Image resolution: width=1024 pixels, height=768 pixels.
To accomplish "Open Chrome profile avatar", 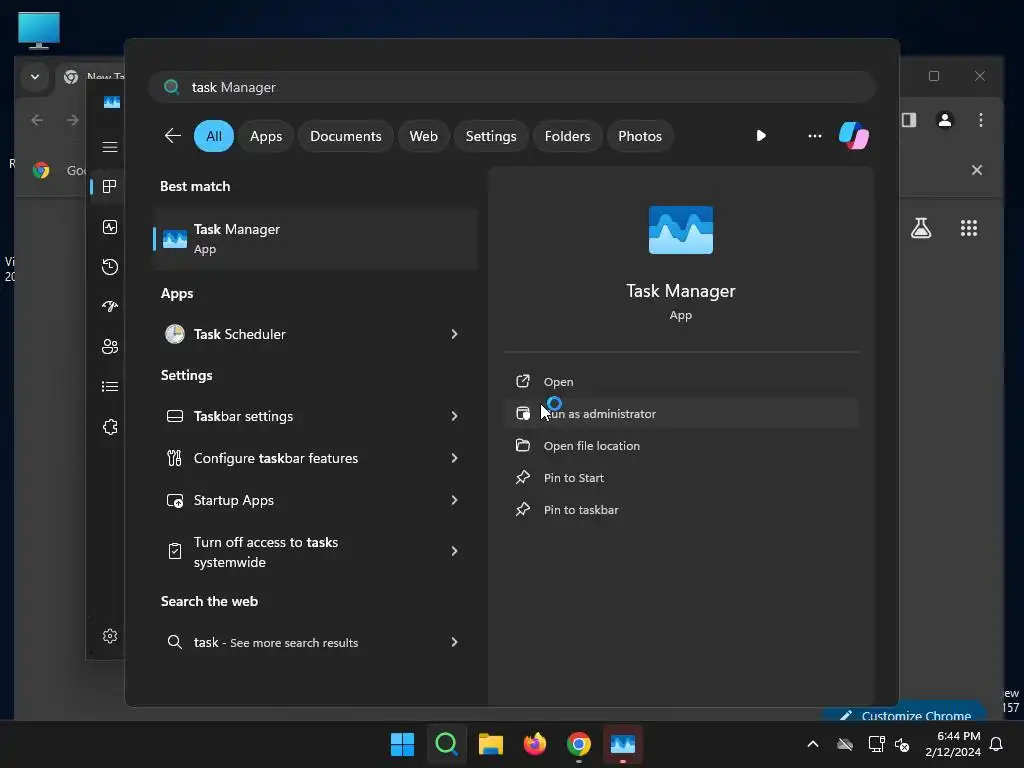I will [x=944, y=120].
